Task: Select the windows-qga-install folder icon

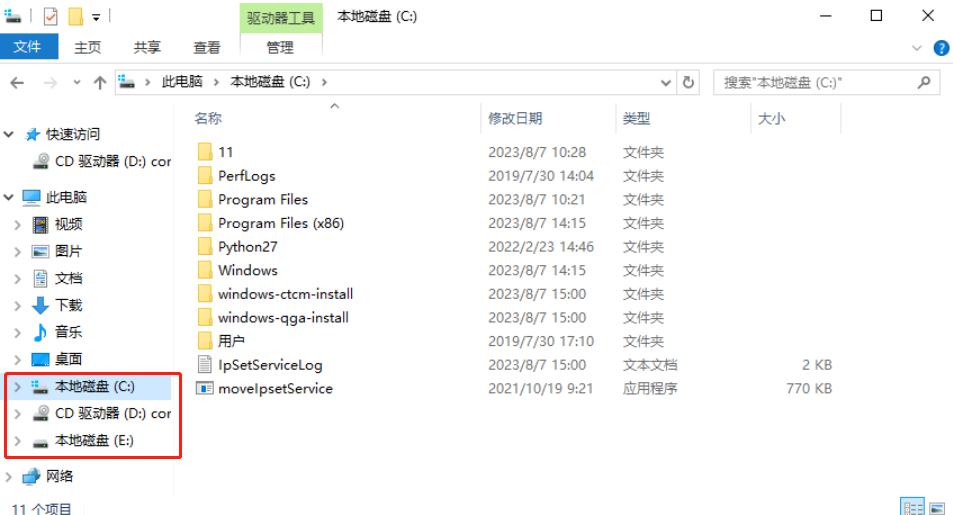Action: tap(205, 317)
